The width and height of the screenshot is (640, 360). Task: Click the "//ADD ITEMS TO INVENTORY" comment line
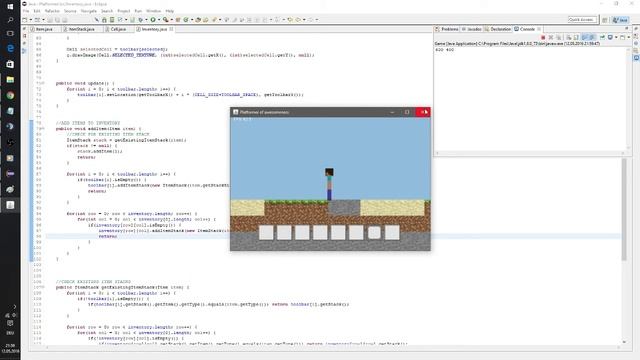click(x=88, y=123)
